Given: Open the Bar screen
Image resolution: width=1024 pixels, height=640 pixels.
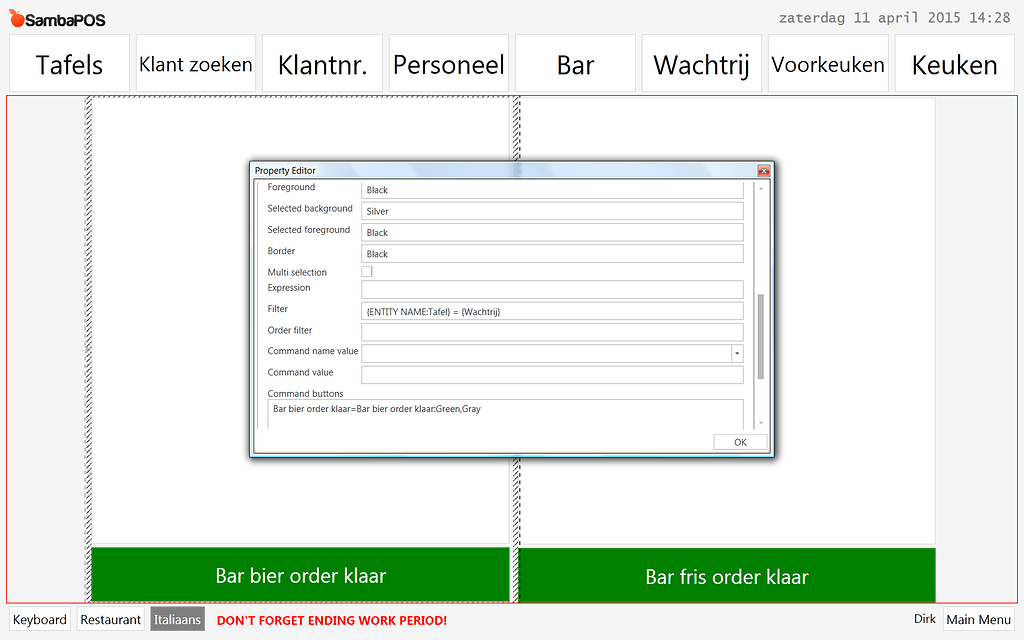Looking at the screenshot, I should pyautogui.click(x=575, y=63).
